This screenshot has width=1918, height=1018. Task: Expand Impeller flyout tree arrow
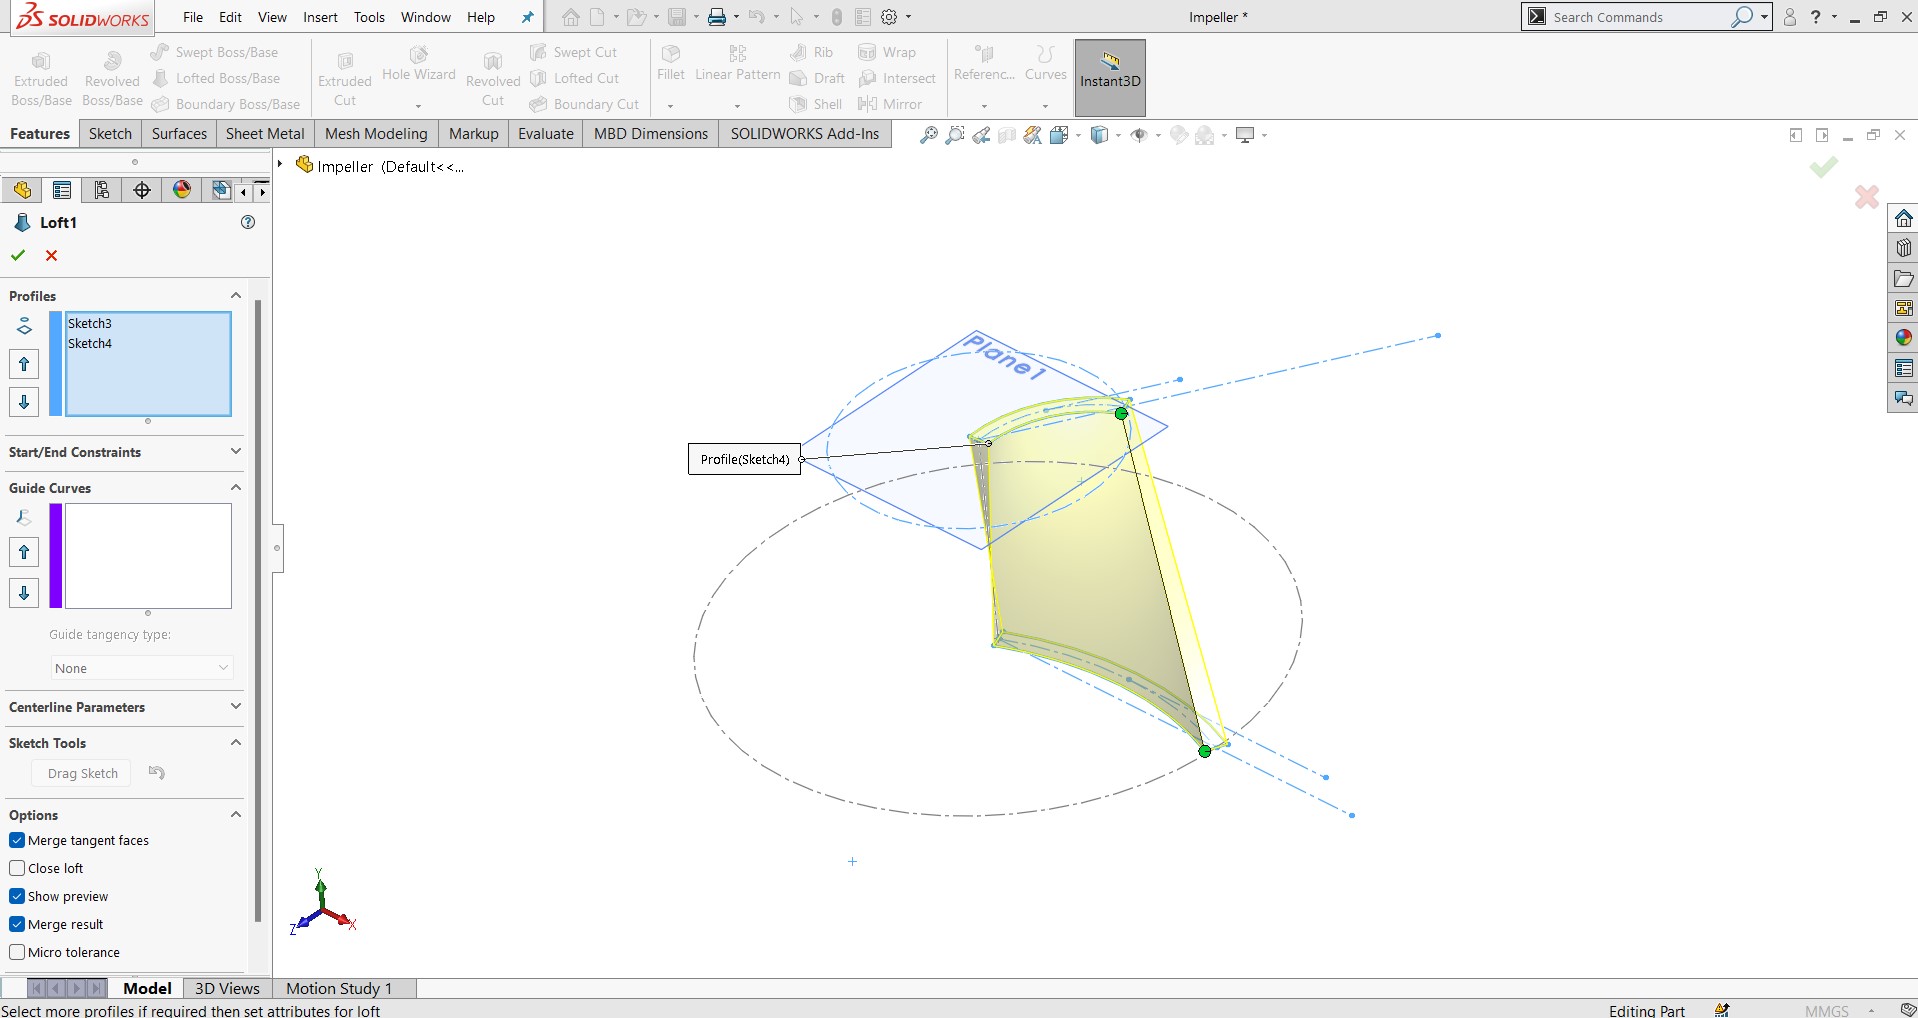[280, 165]
